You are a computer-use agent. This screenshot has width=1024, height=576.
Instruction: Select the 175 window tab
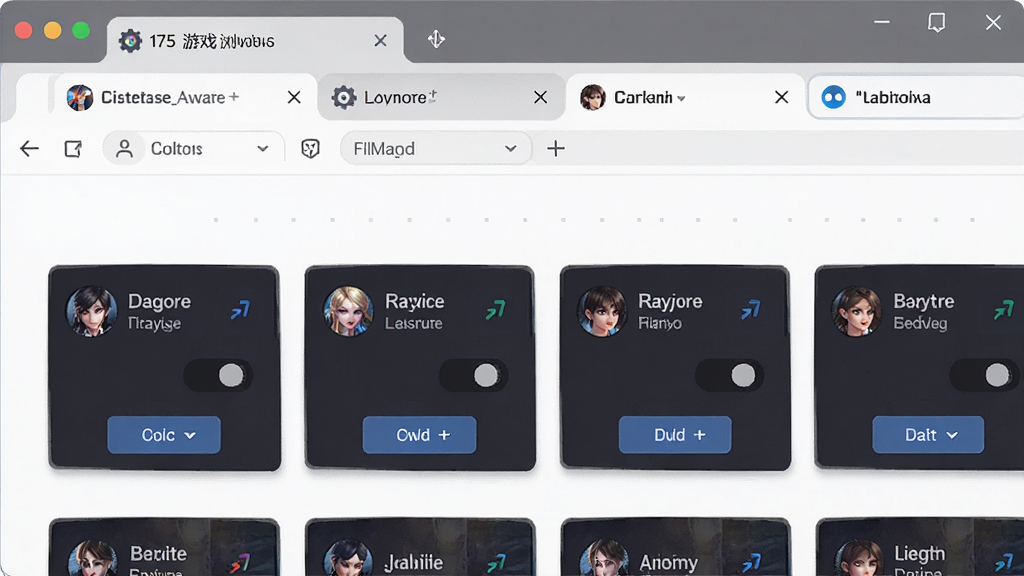coord(255,40)
